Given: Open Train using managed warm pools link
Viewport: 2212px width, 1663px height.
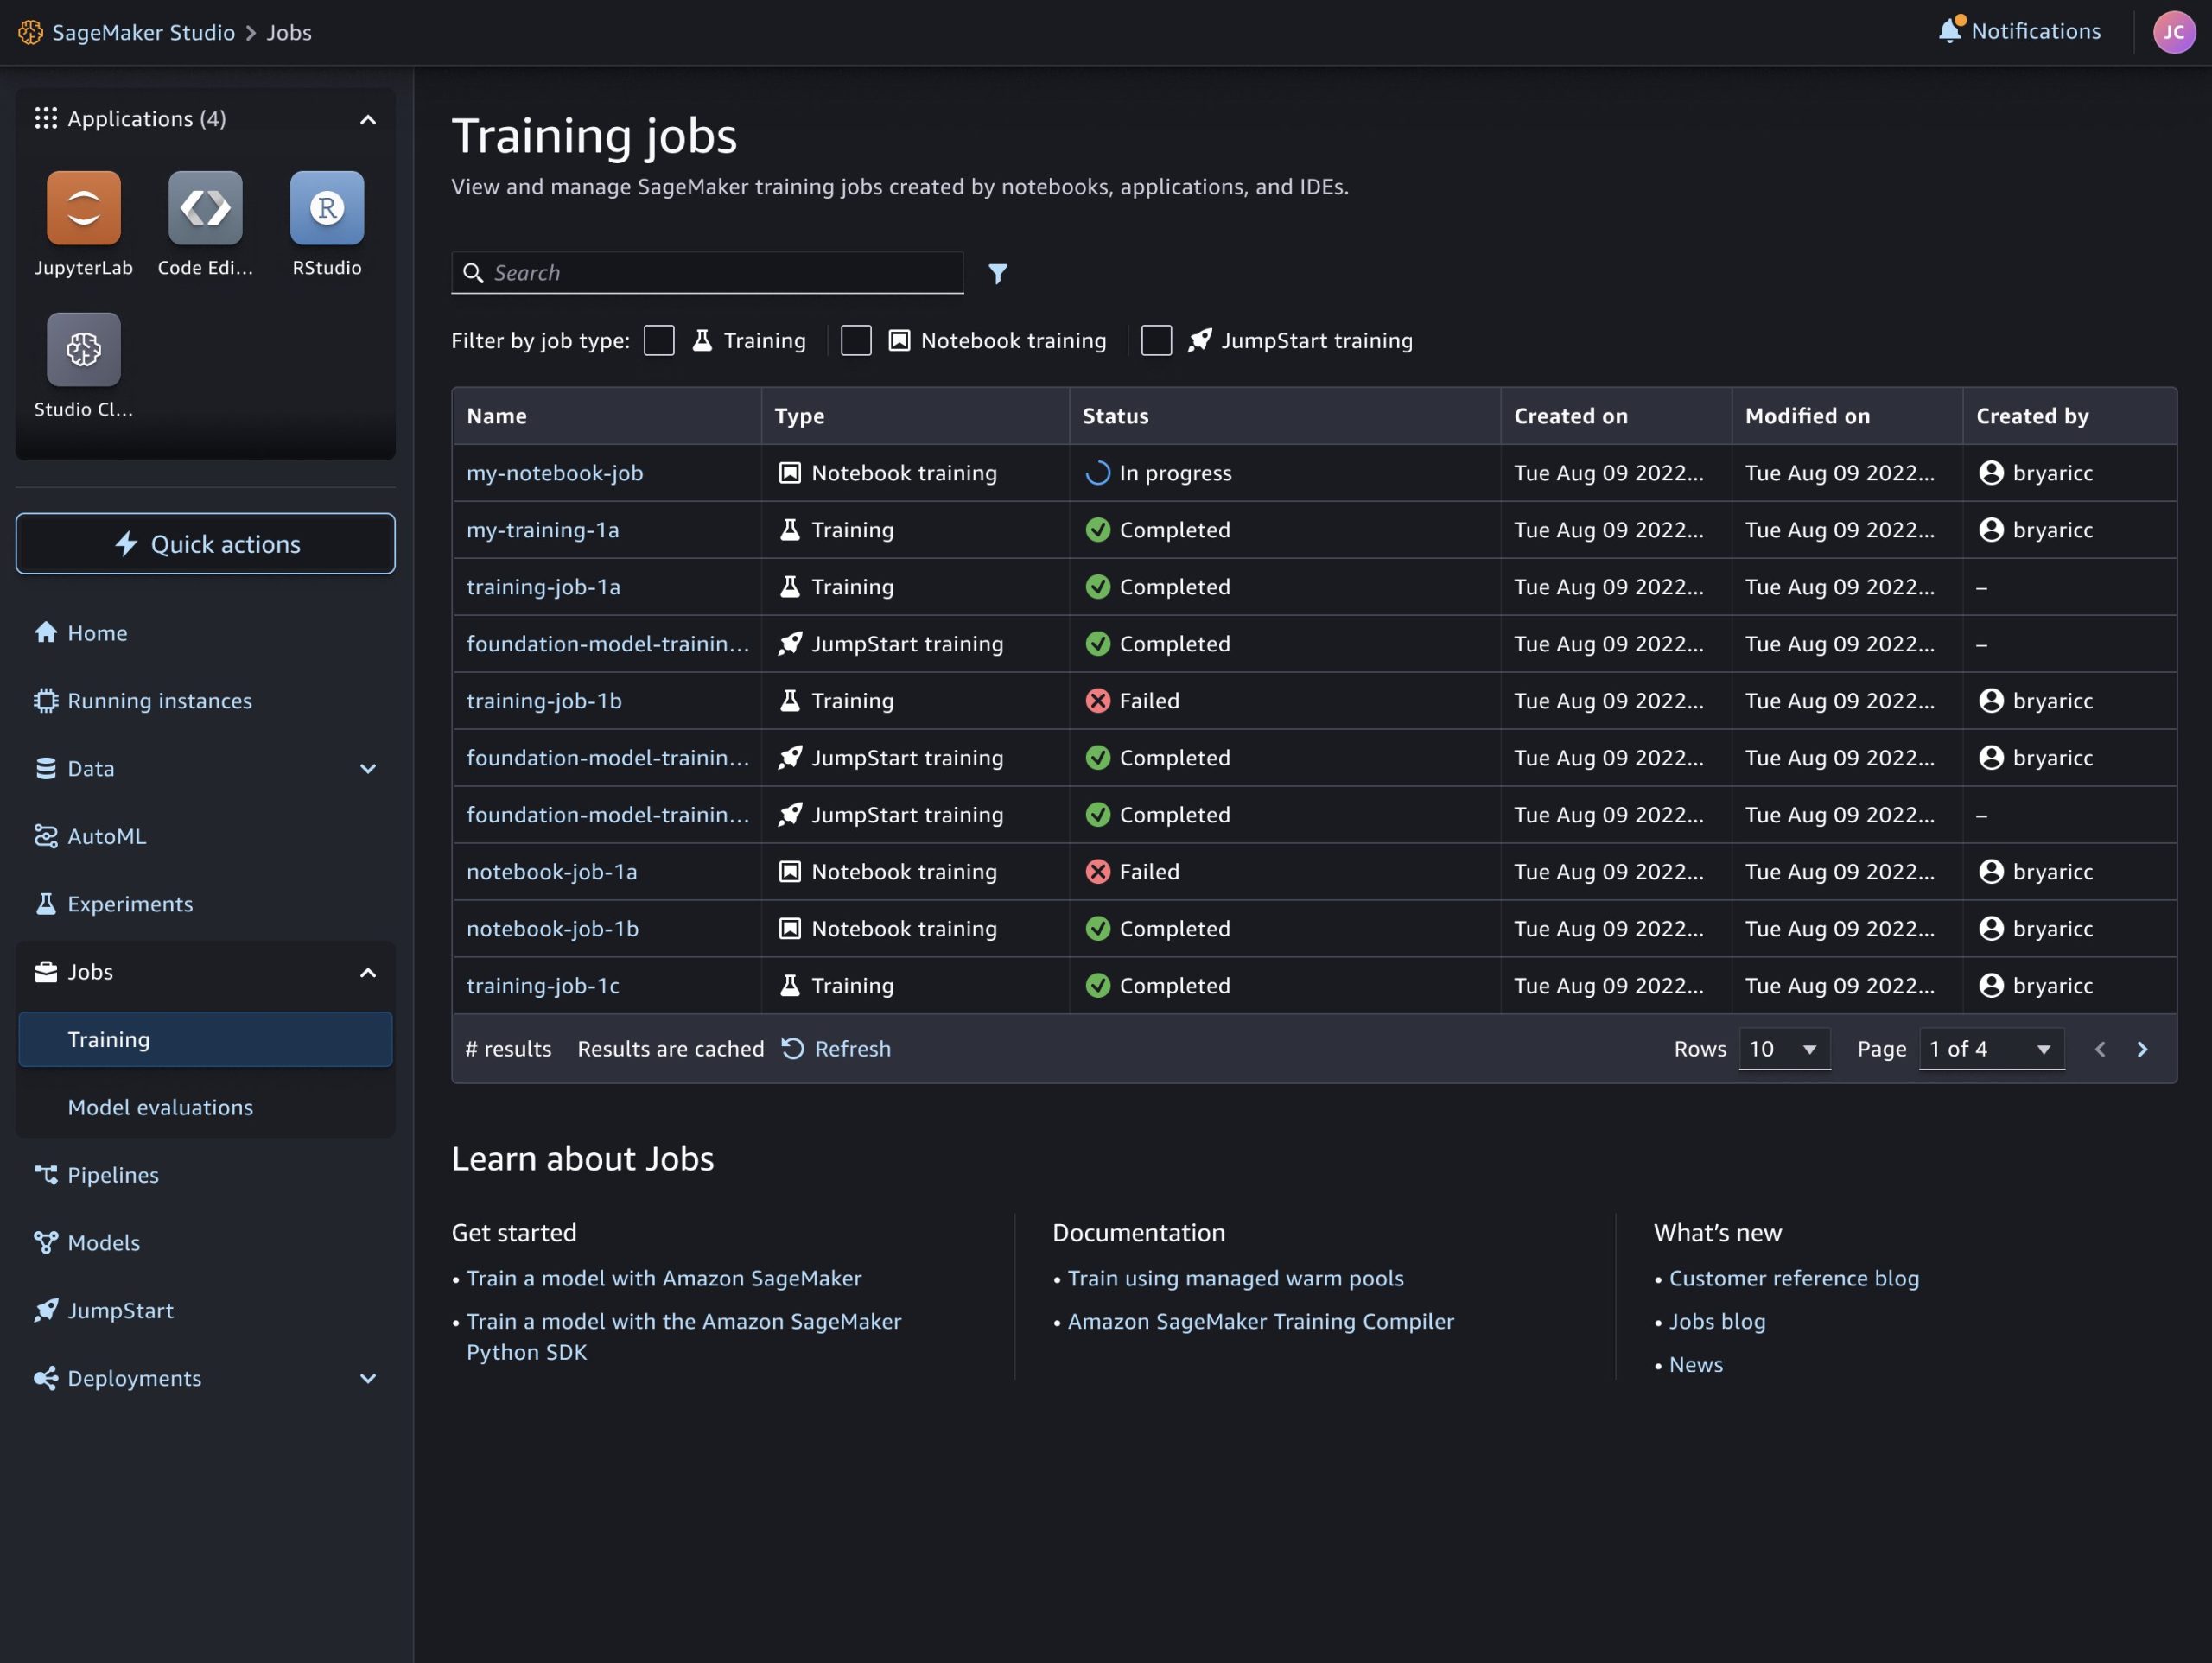Looking at the screenshot, I should (1235, 1278).
